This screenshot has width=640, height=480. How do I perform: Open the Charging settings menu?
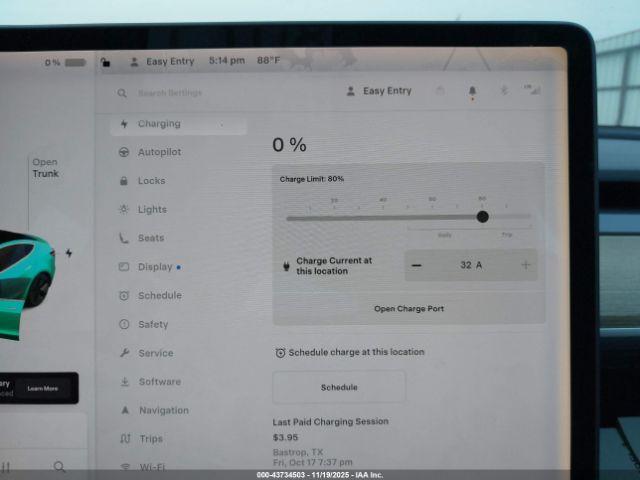178,124
